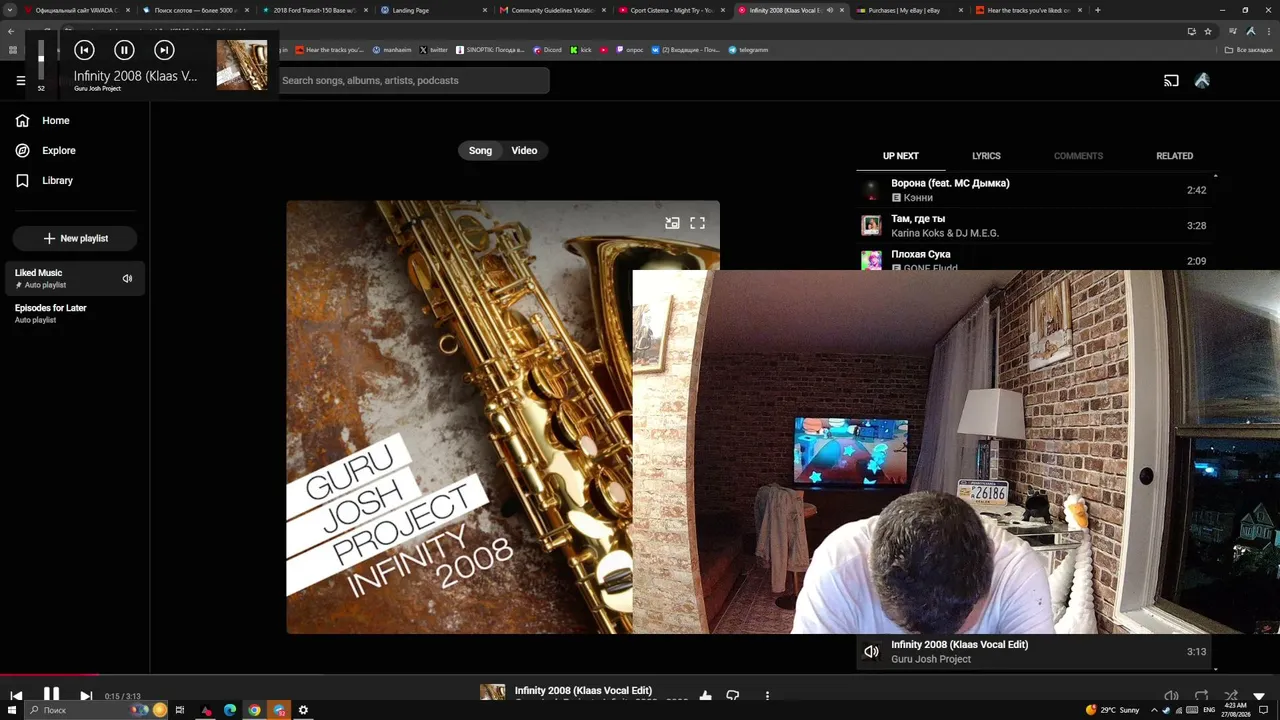Viewport: 1280px width, 720px height.
Task: Select the RELATED tab
Action: pos(1174,156)
